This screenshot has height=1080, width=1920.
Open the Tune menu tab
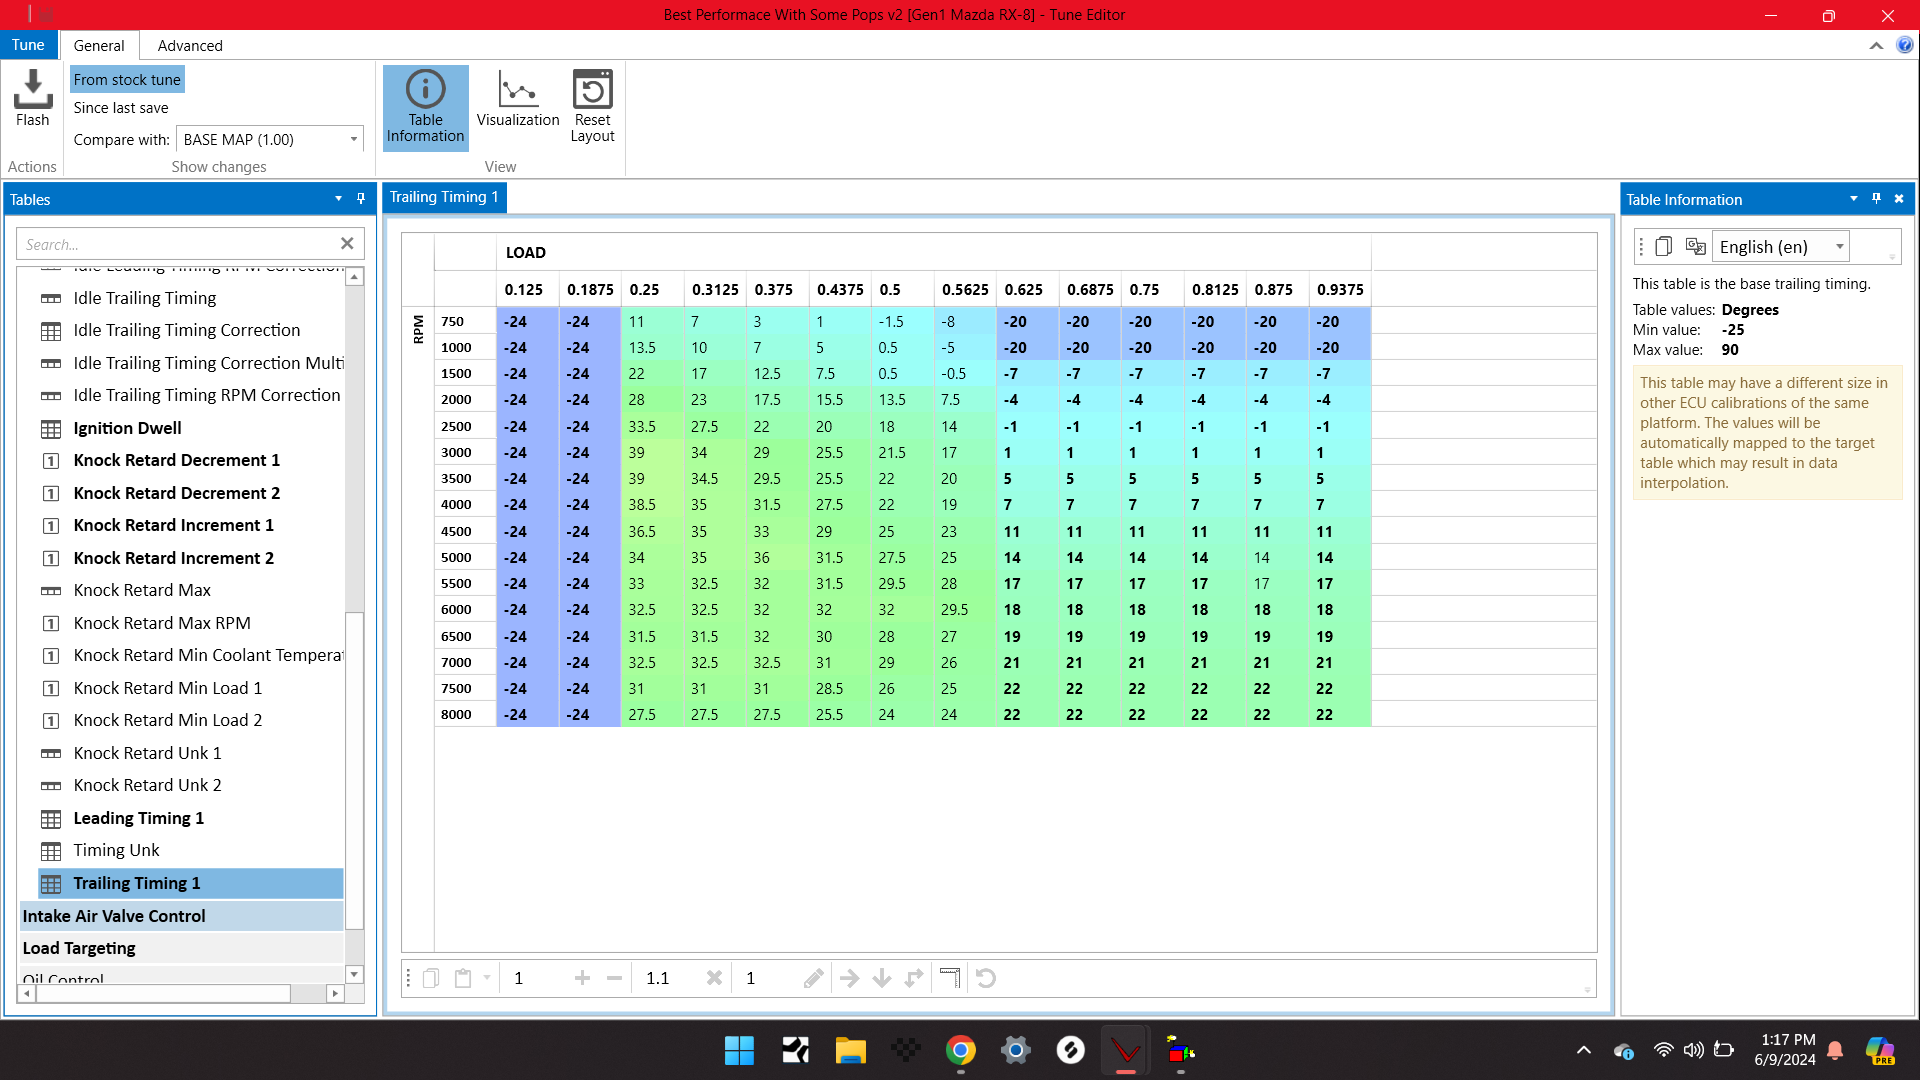[28, 45]
